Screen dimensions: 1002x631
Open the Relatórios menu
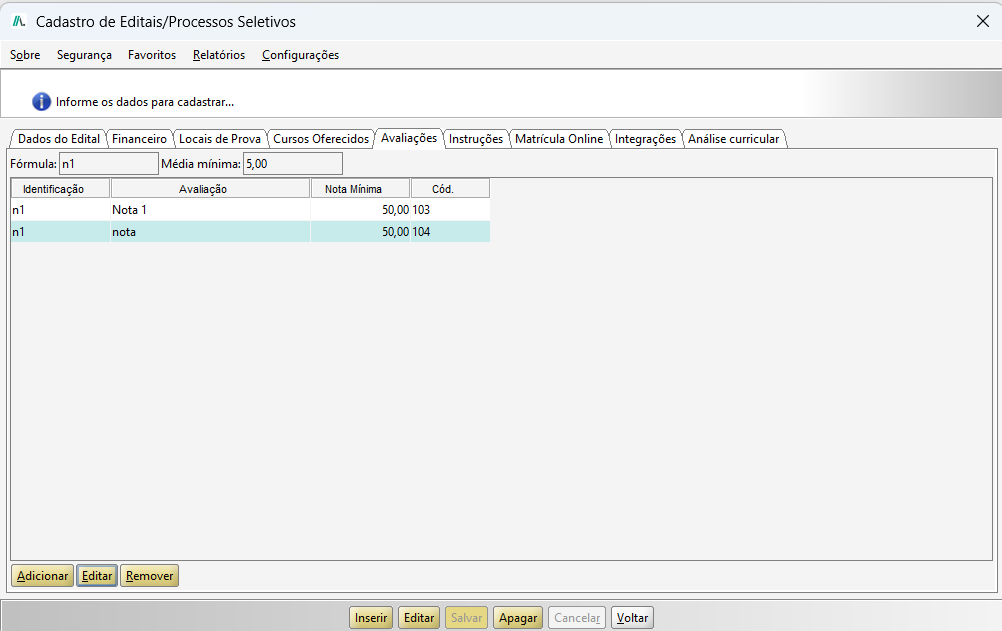[x=219, y=55]
